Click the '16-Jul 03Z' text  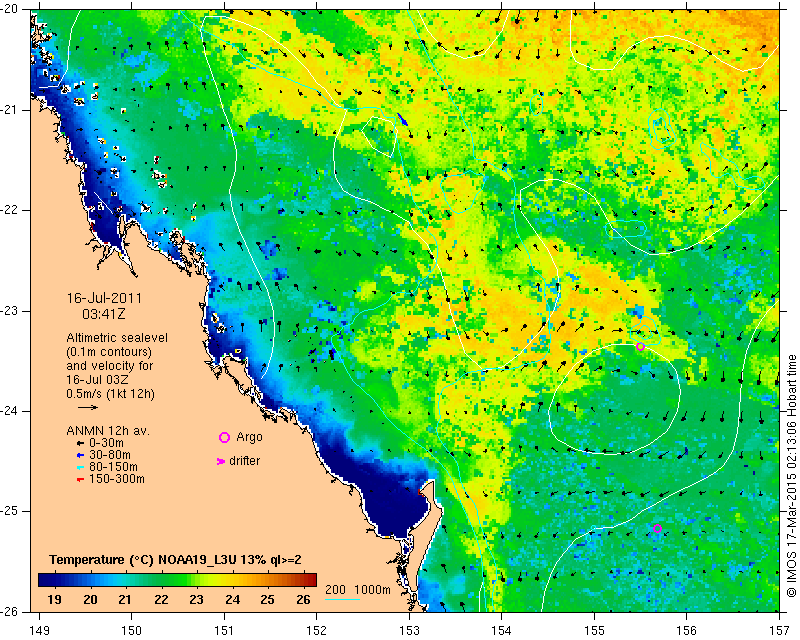click(x=97, y=380)
